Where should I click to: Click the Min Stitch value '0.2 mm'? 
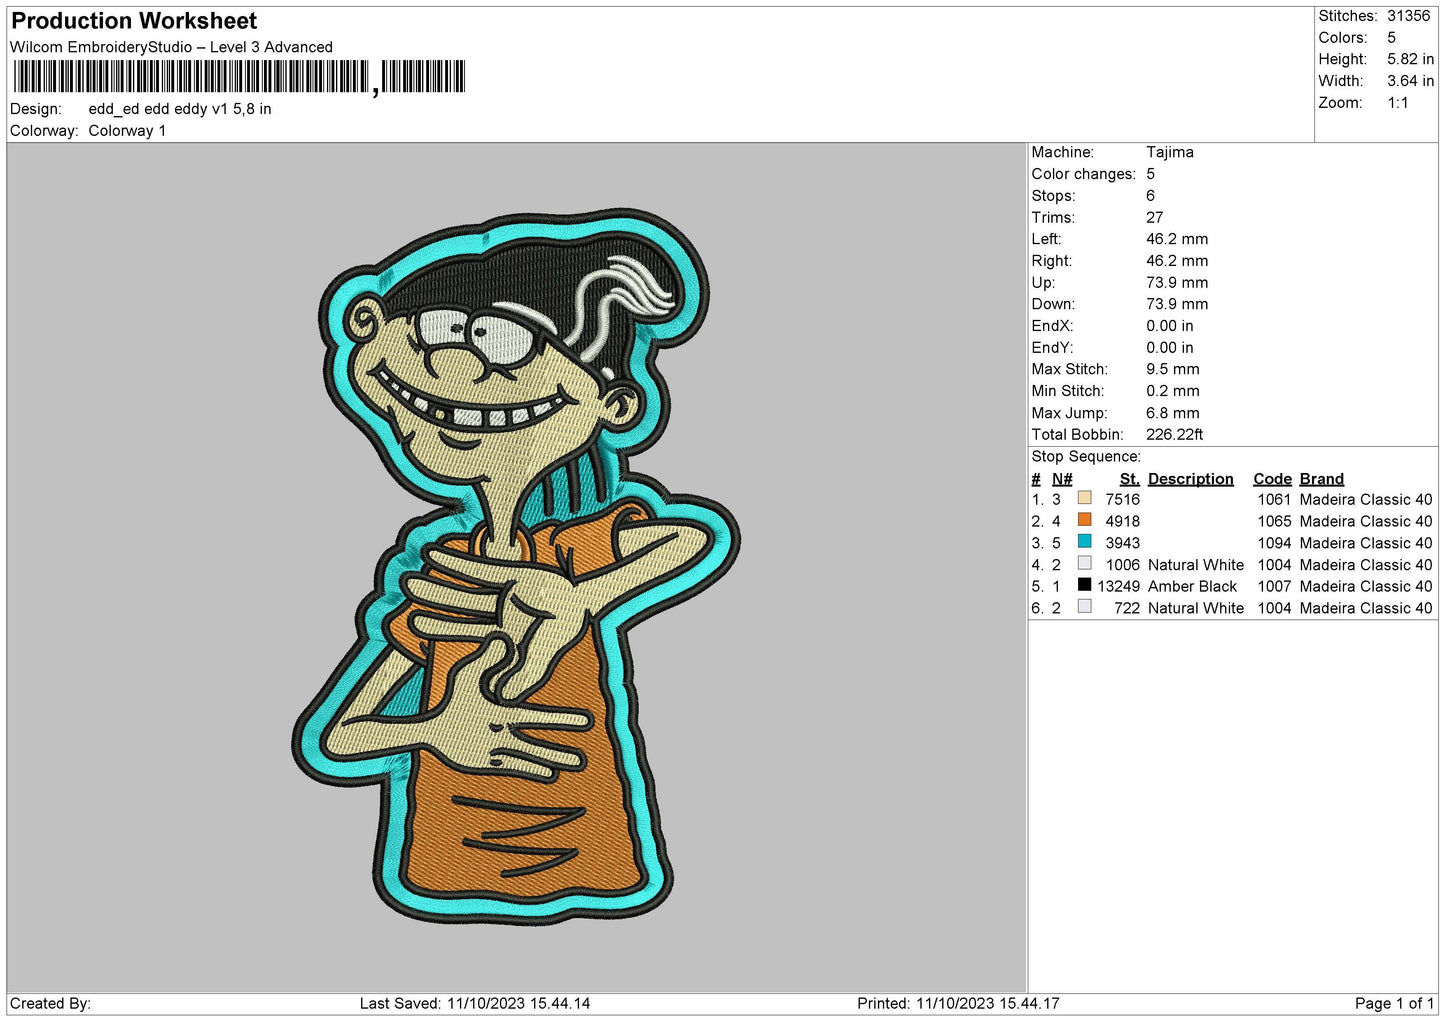click(1172, 391)
